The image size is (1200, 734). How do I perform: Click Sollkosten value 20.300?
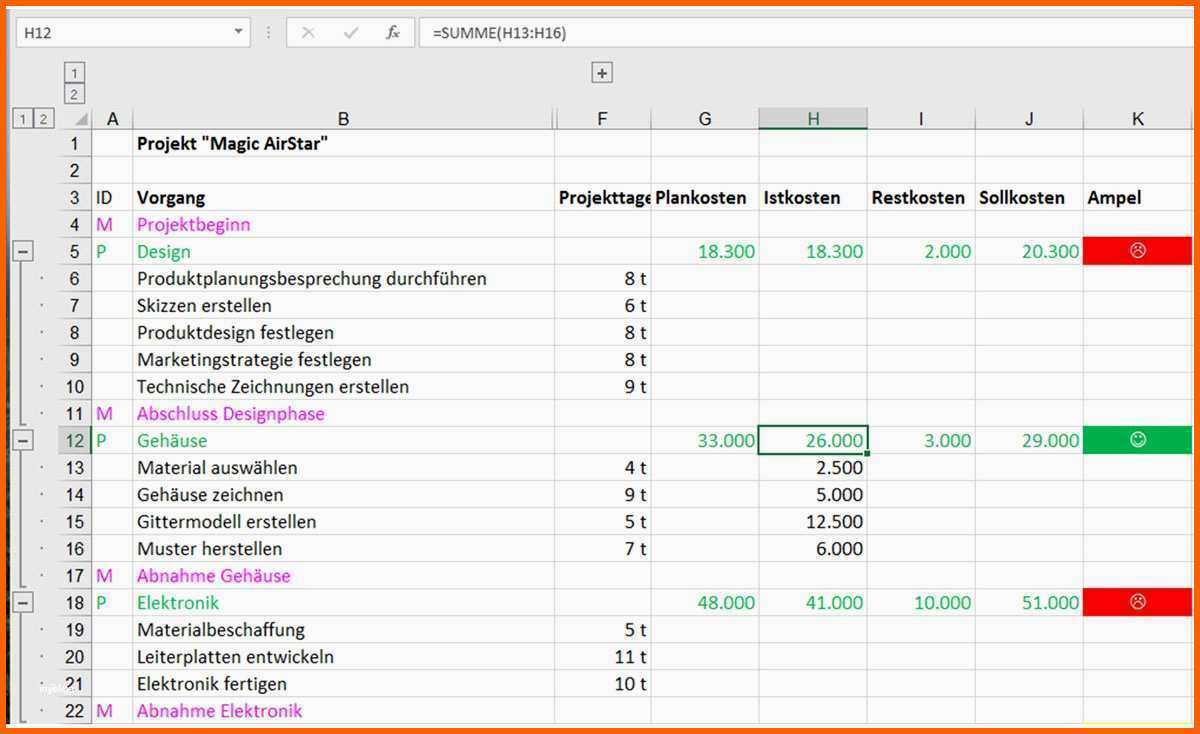[x=1029, y=252]
